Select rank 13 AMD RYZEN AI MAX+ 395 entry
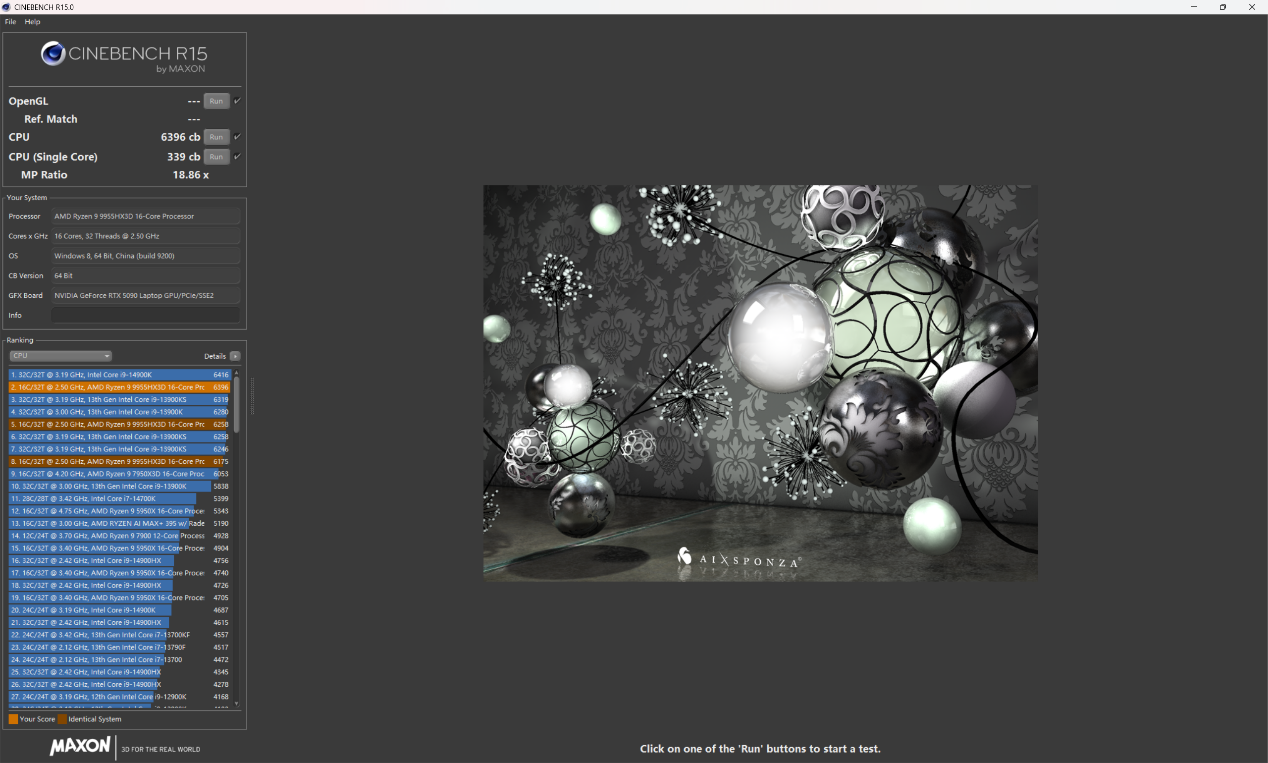The width and height of the screenshot is (1268, 763). pyautogui.click(x=120, y=523)
